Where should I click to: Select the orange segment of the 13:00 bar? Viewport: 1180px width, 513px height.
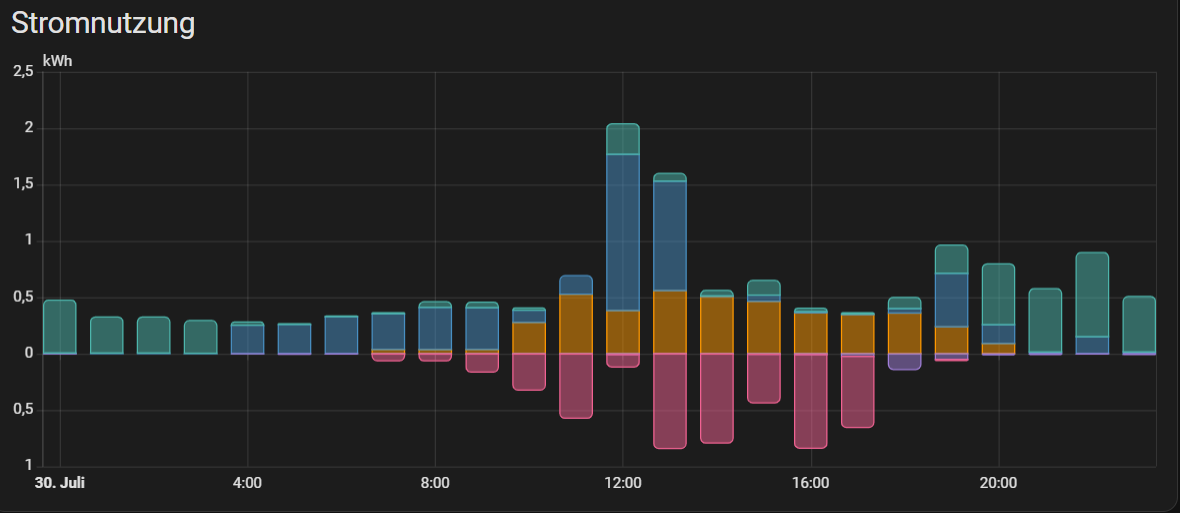coord(670,322)
